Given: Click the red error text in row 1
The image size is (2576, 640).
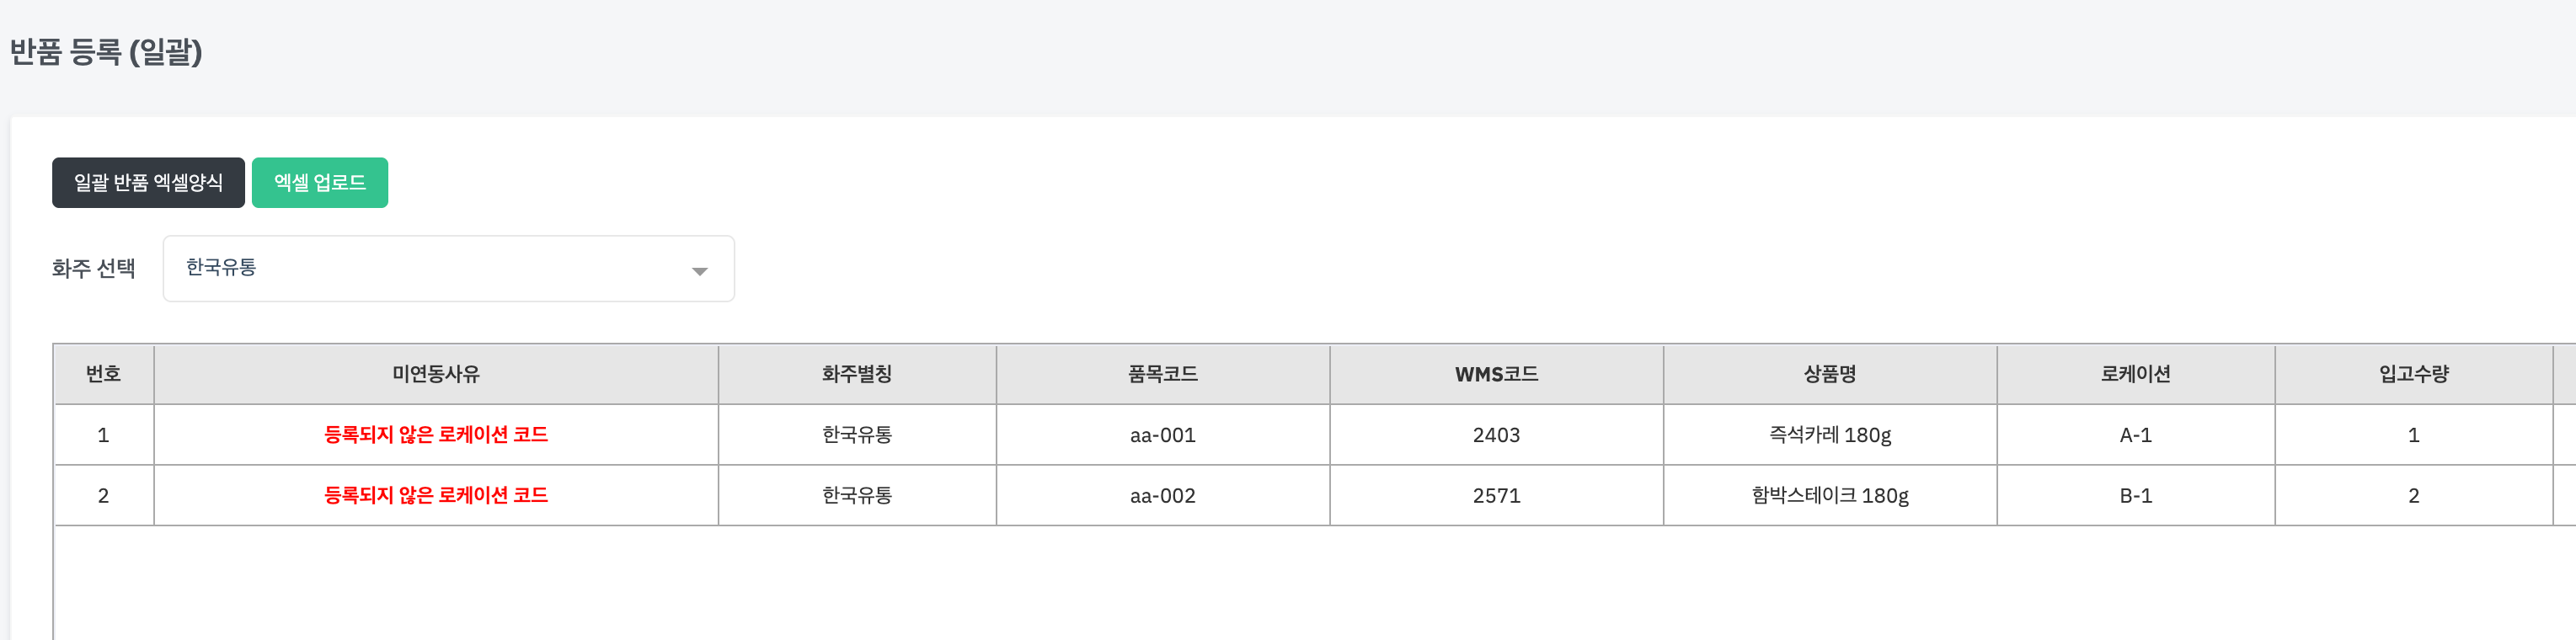Looking at the screenshot, I should click(x=436, y=435).
